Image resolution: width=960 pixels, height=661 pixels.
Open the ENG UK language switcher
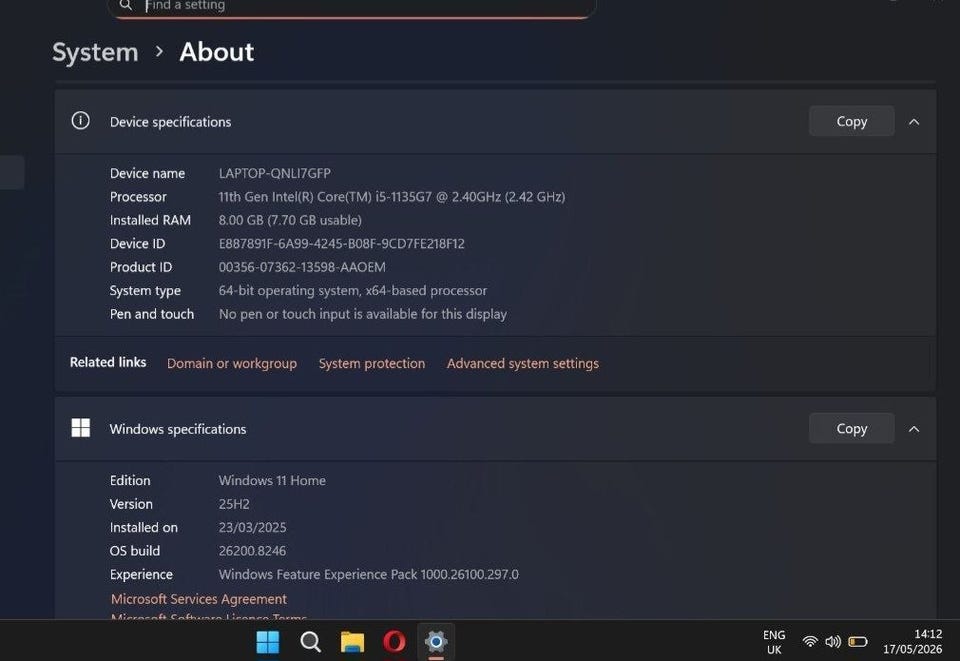(774, 642)
